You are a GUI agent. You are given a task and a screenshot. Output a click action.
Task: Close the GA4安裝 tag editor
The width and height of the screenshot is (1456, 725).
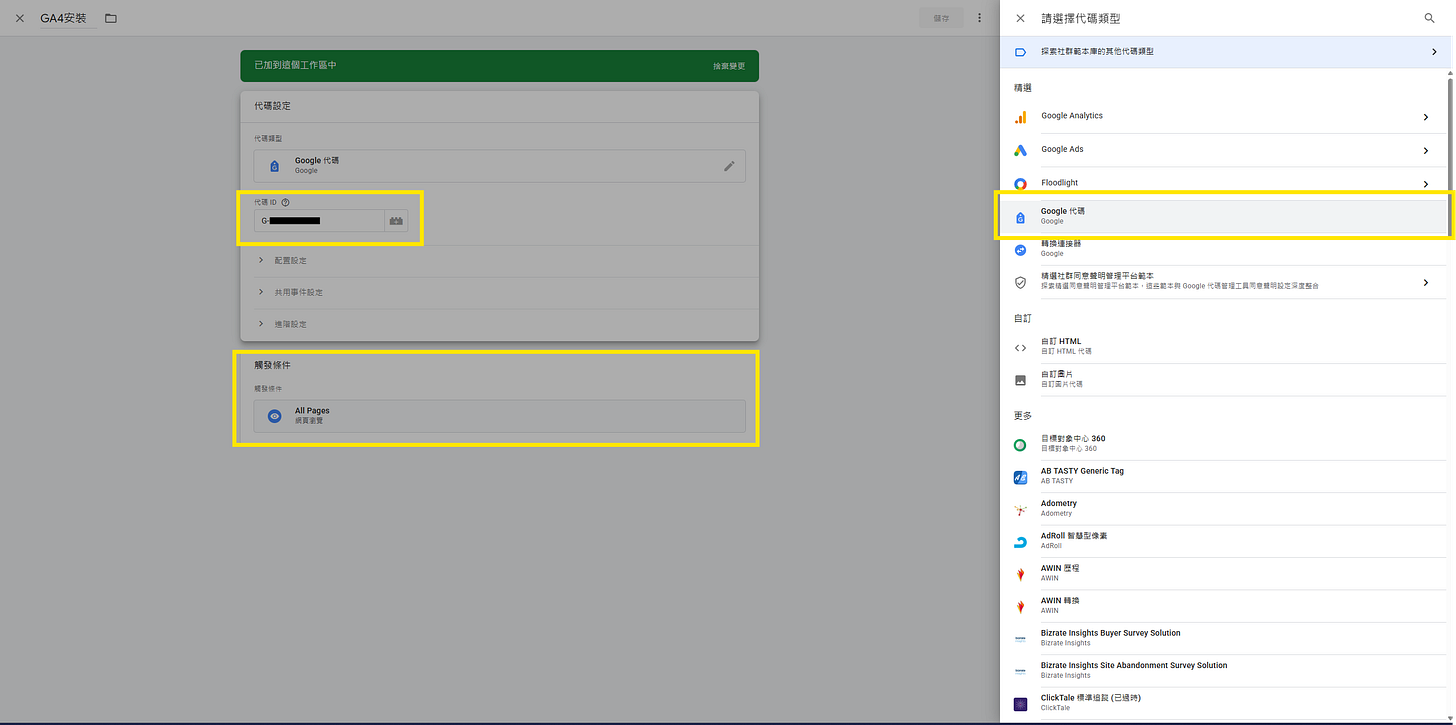coord(20,18)
